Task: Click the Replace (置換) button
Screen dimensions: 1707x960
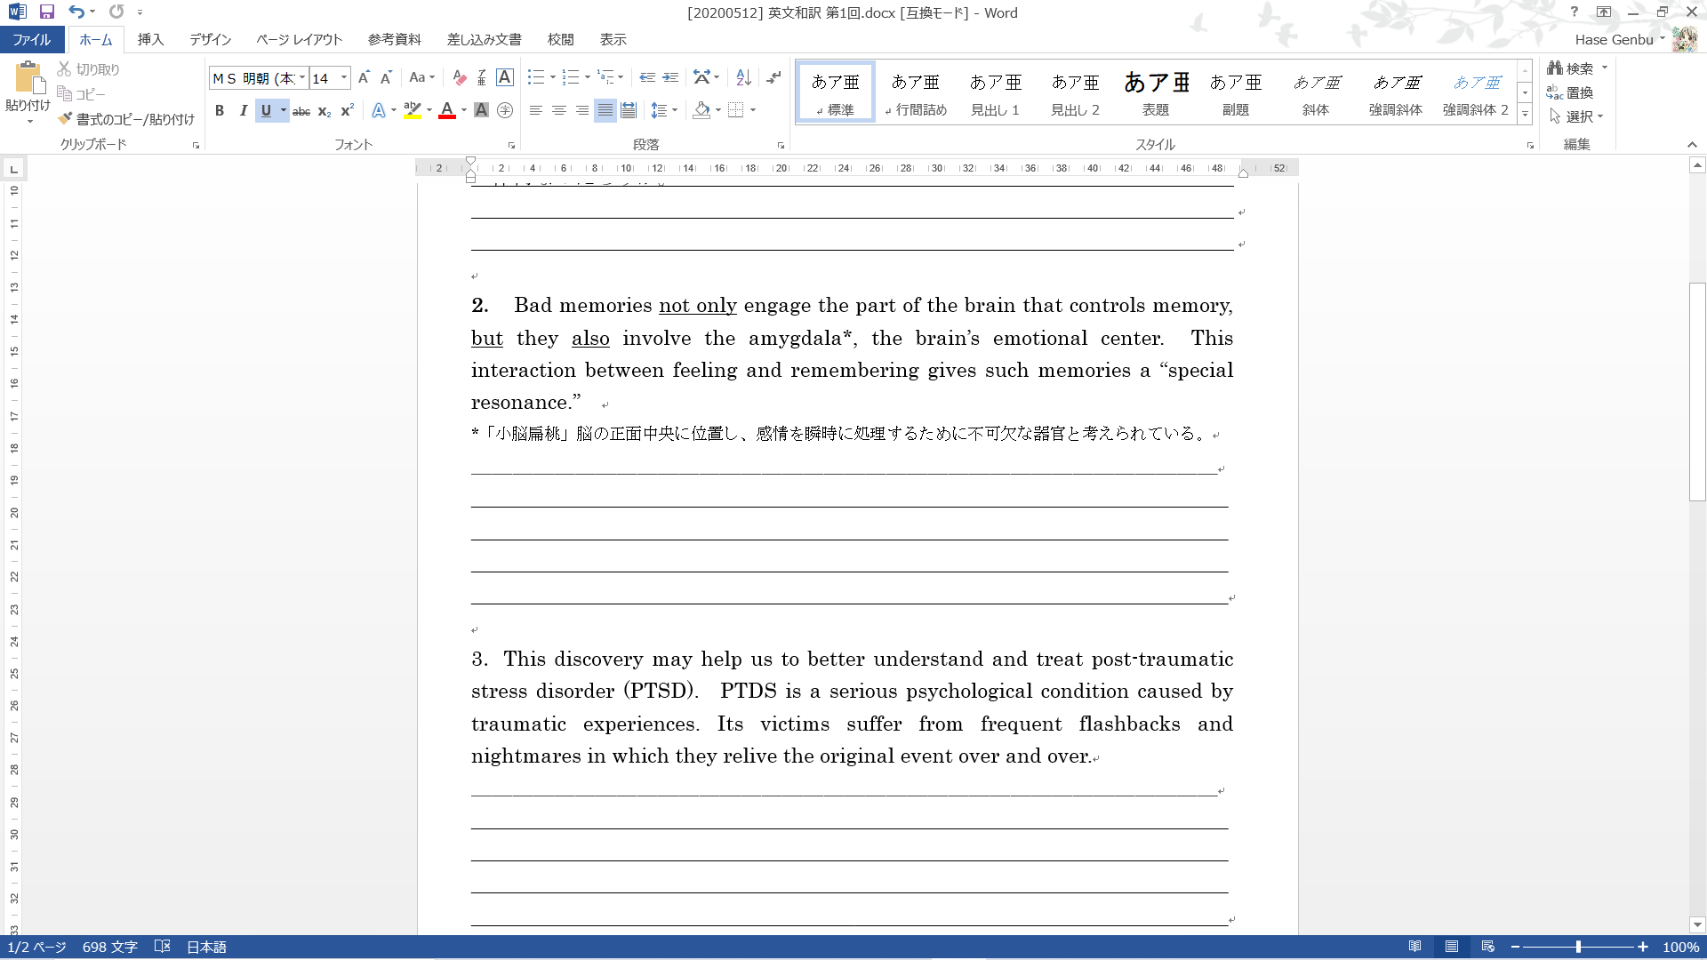Action: pyautogui.click(x=1571, y=92)
